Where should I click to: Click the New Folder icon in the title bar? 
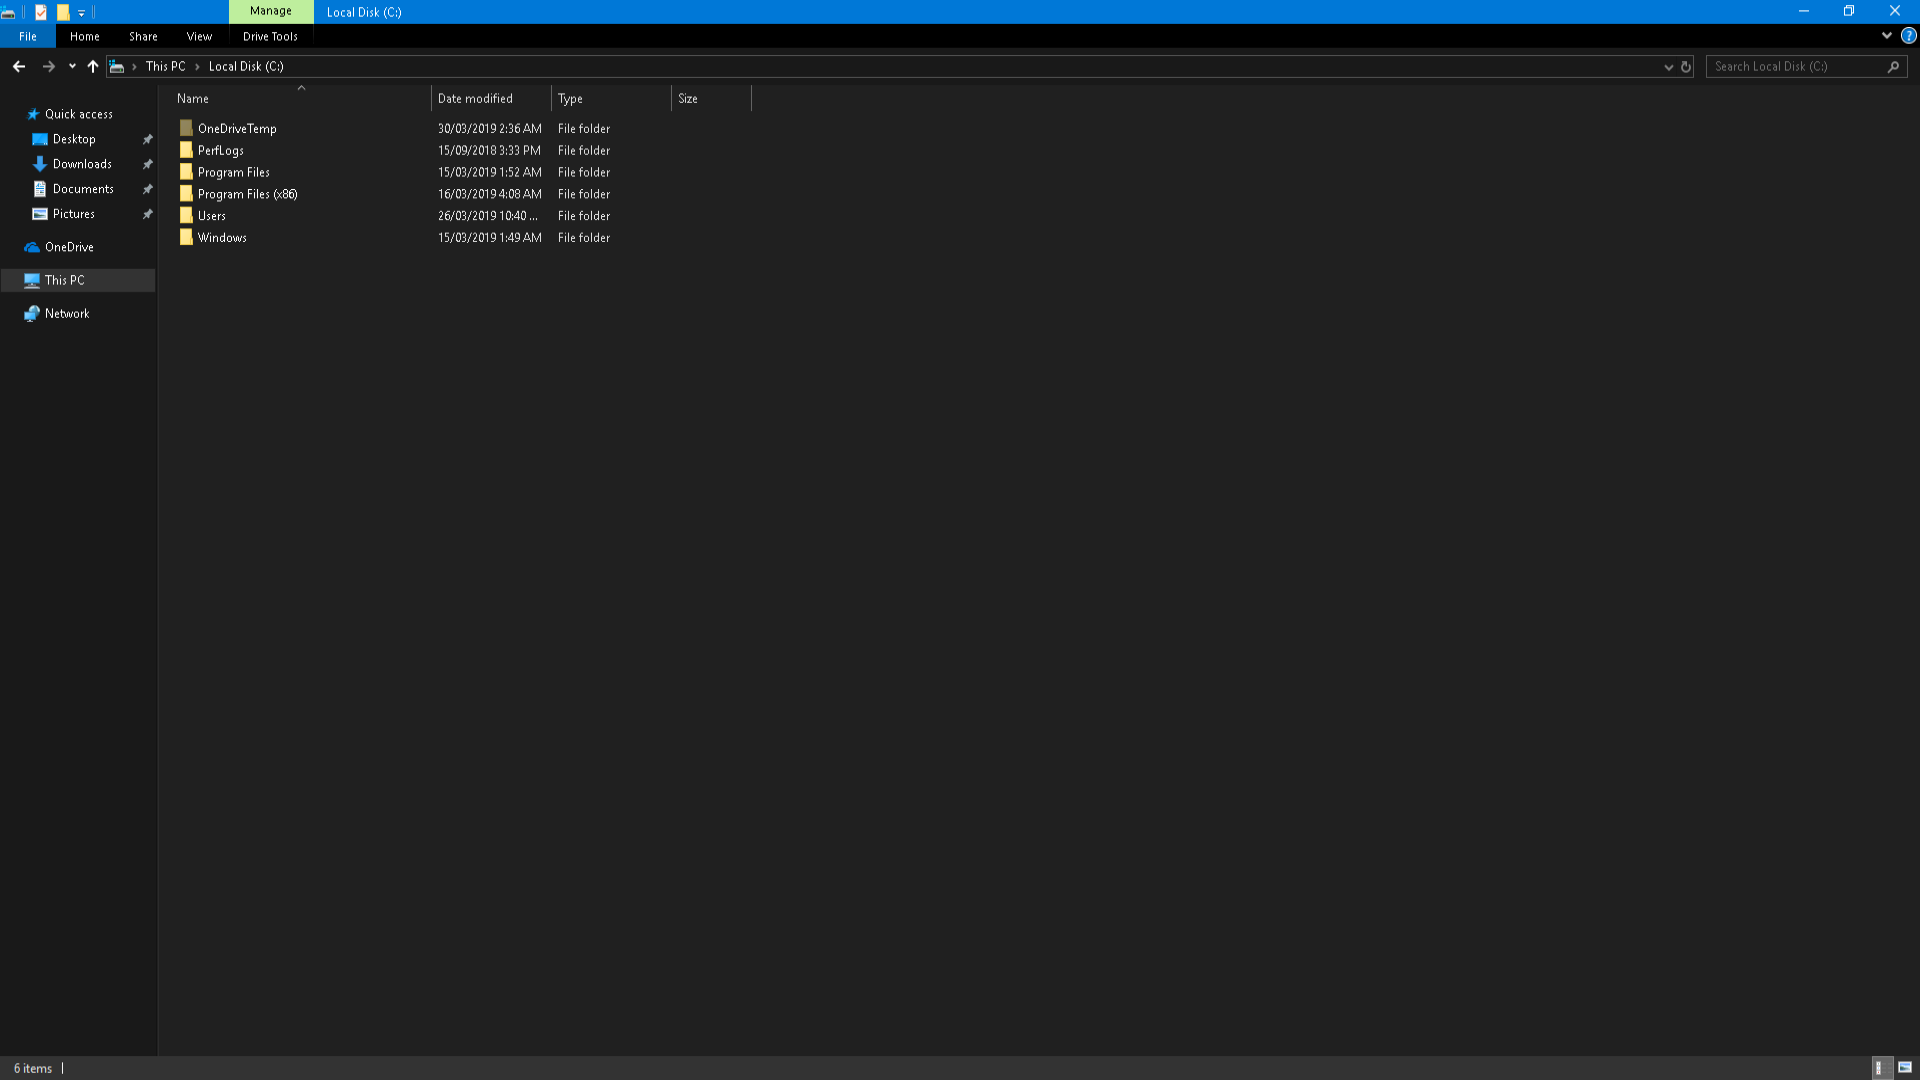(x=63, y=12)
